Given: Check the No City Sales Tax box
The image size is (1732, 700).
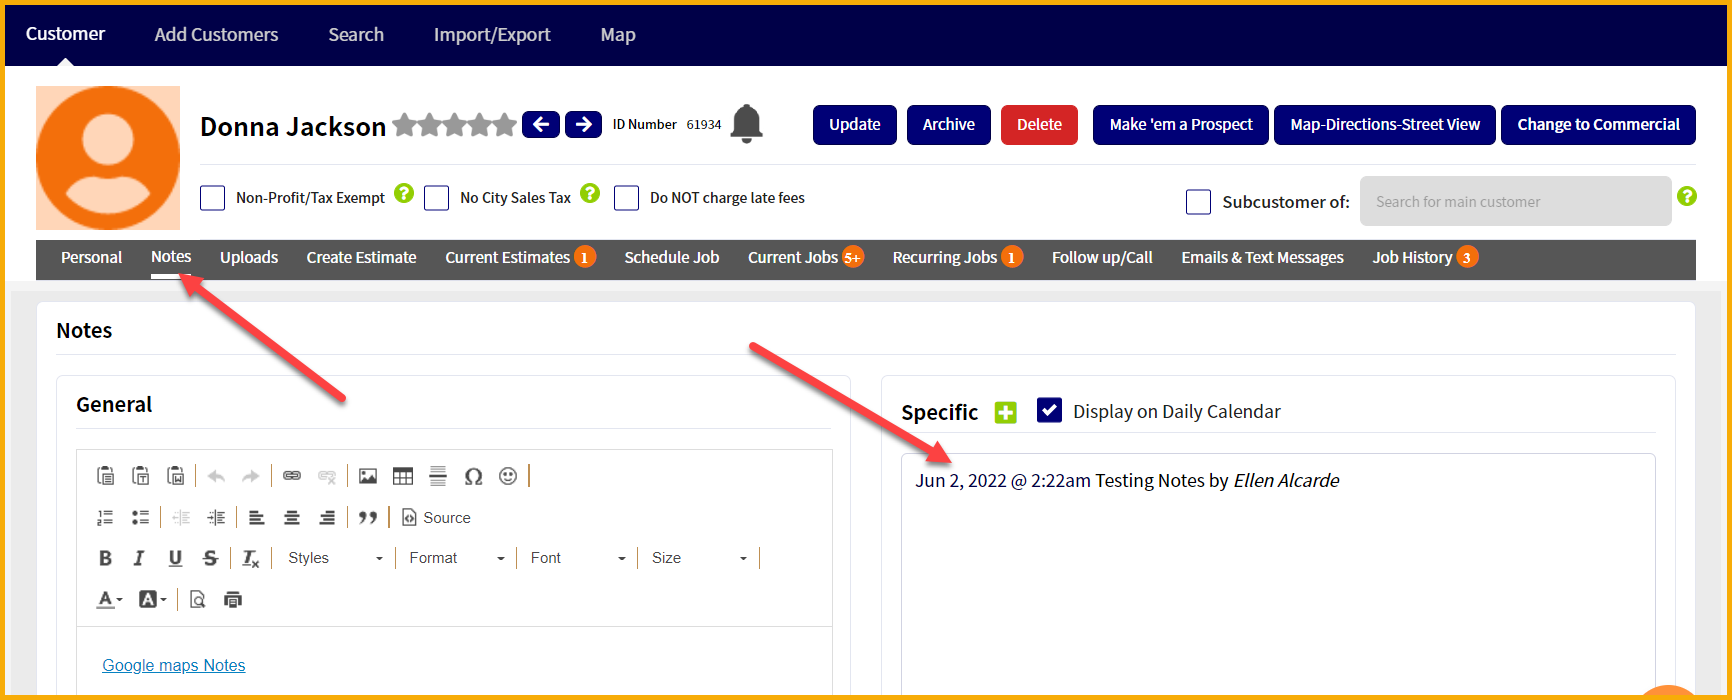Looking at the screenshot, I should point(436,198).
